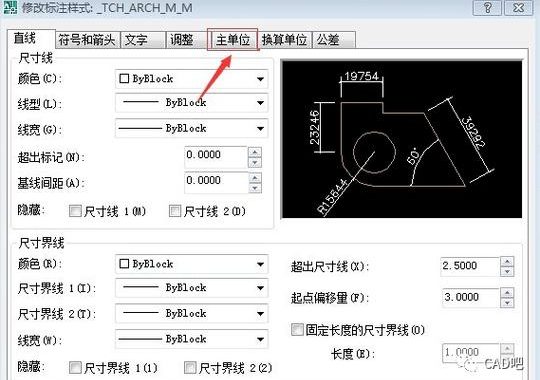540x380 pixels.
Task: Toggle the 尺寸线 2(D) hide checkbox
Action: click(x=175, y=211)
